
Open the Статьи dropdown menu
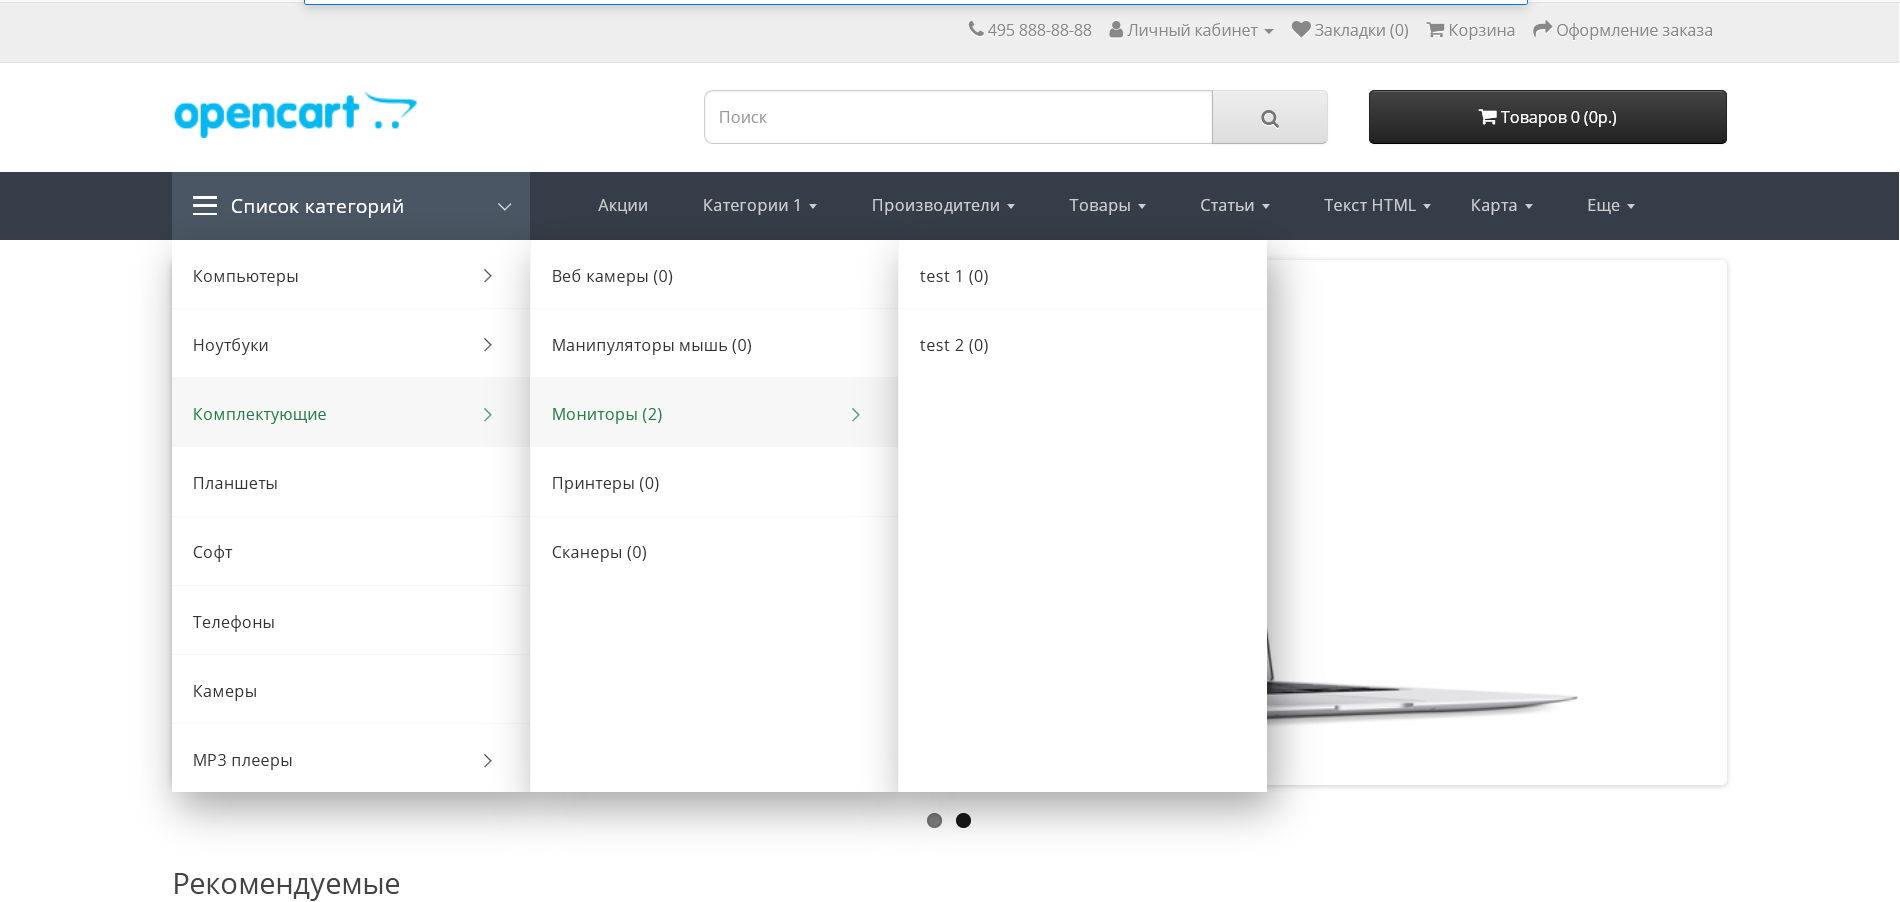(x=1235, y=205)
